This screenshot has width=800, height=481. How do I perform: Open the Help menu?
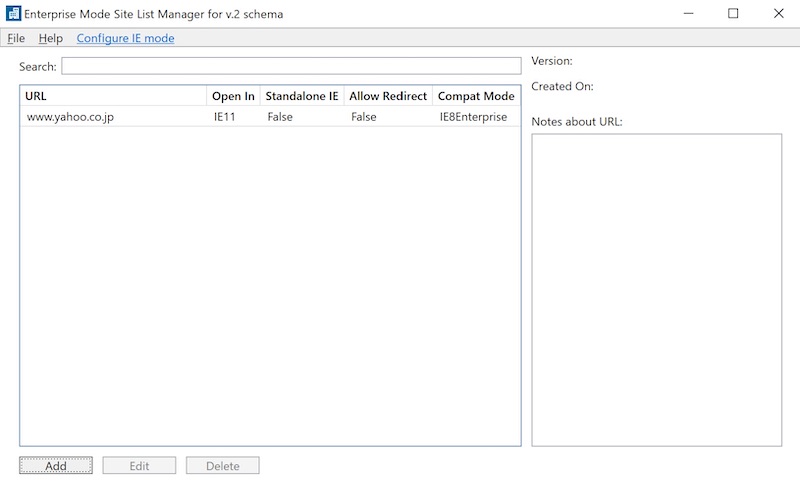51,38
